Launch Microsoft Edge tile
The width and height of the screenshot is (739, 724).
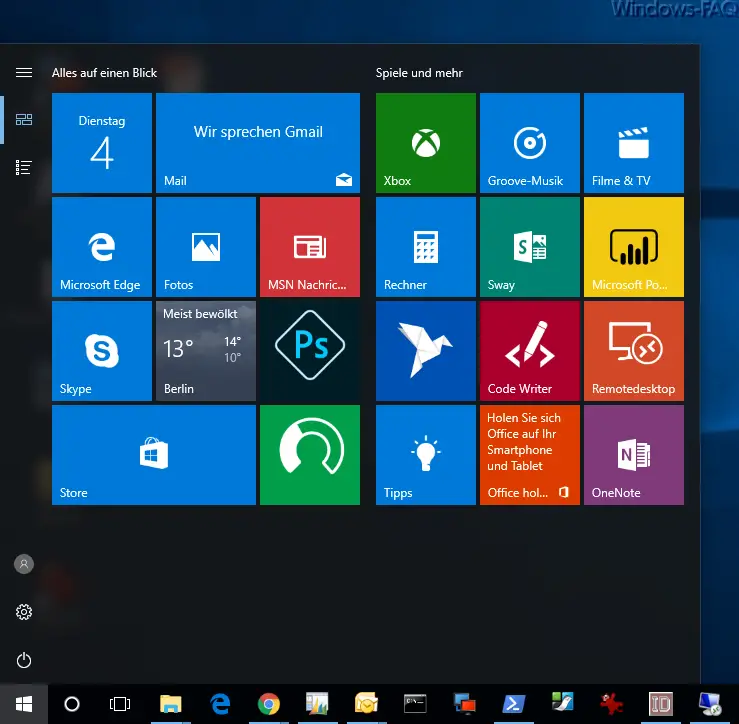(x=102, y=247)
